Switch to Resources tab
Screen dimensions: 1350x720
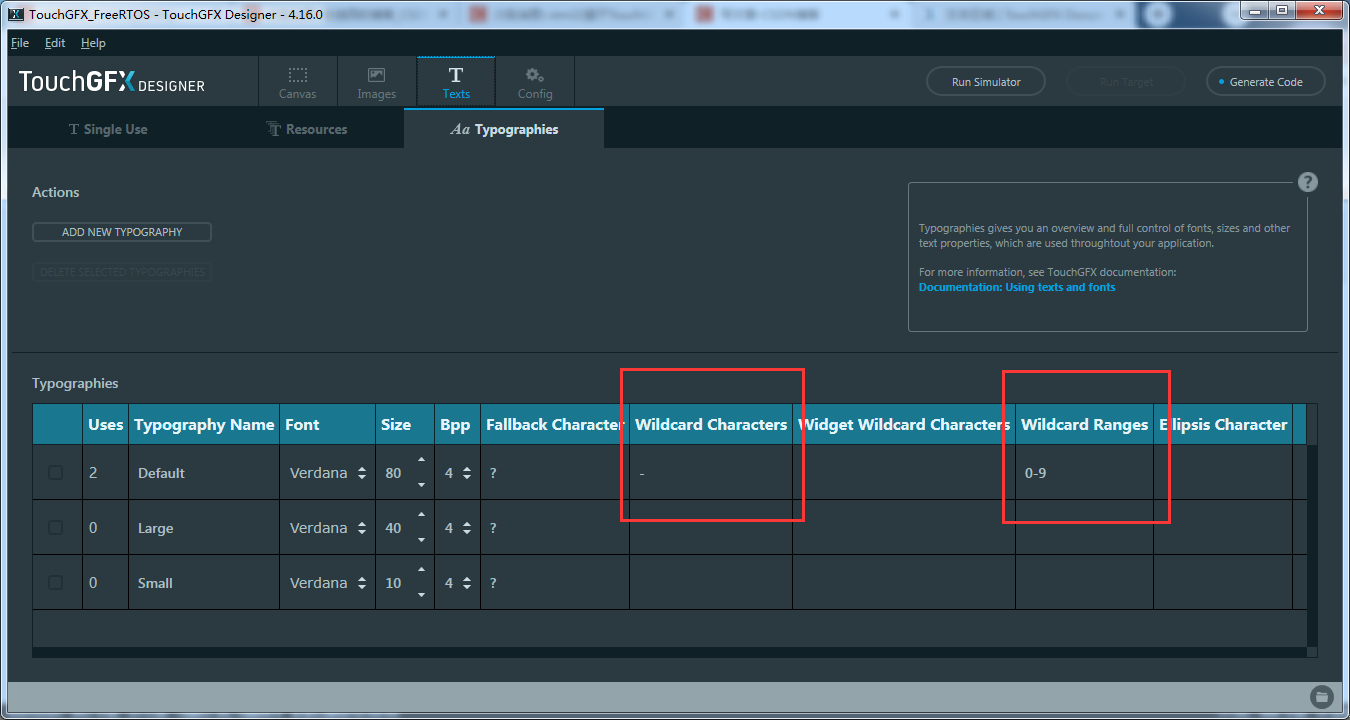306,129
